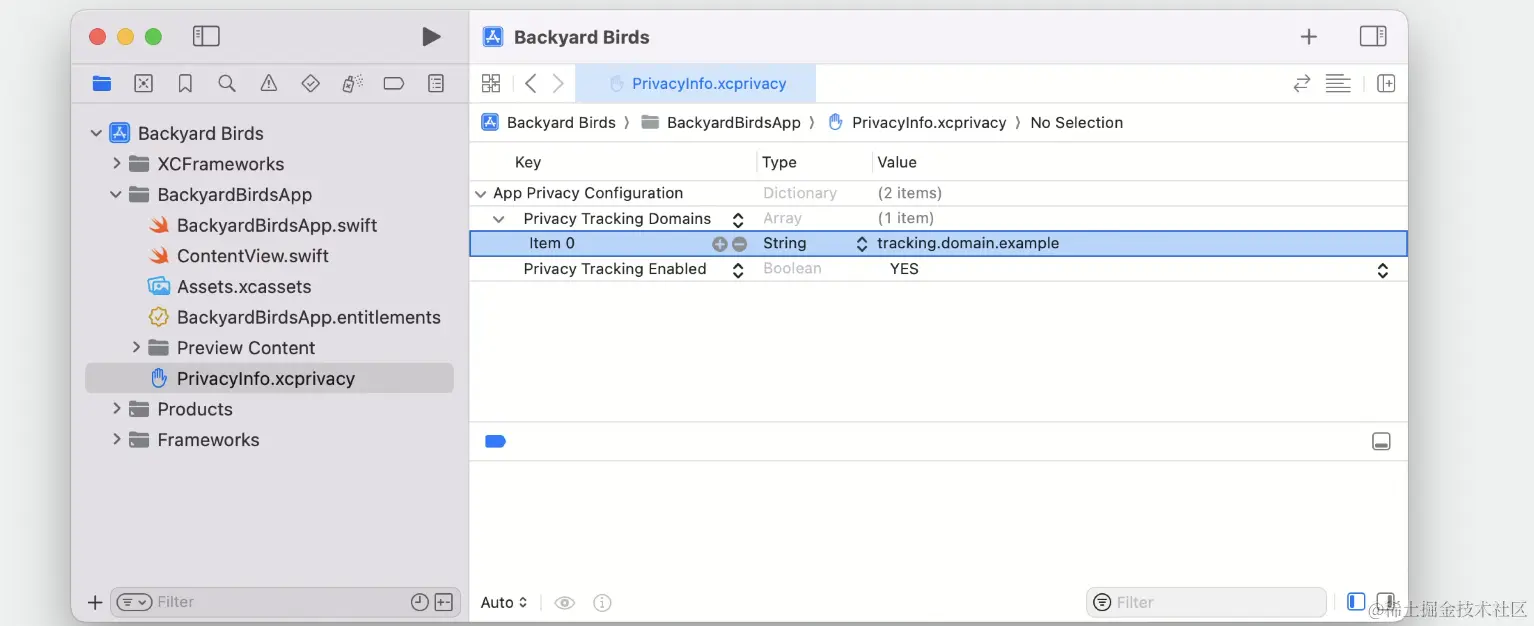Open the Source Control navigator

coord(144,84)
